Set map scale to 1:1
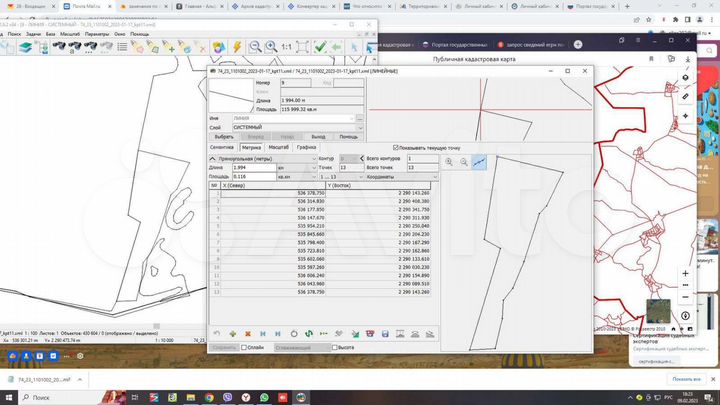Viewport: 720px width, 405px height. coord(287,47)
